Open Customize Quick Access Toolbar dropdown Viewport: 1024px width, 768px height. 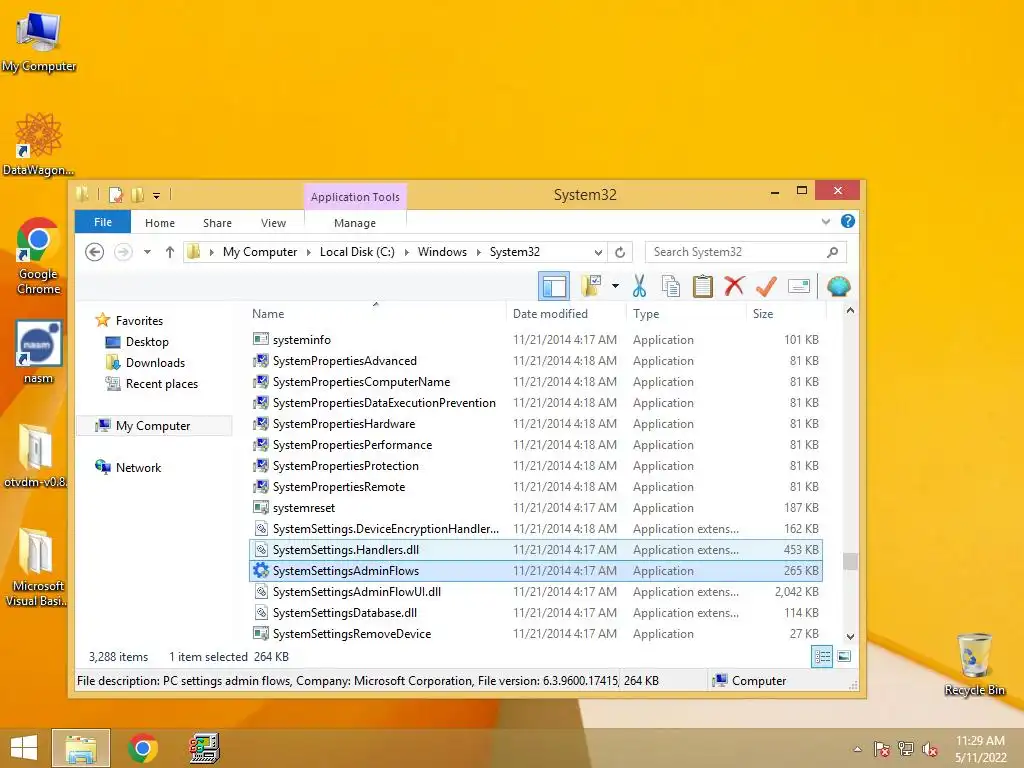(x=157, y=195)
